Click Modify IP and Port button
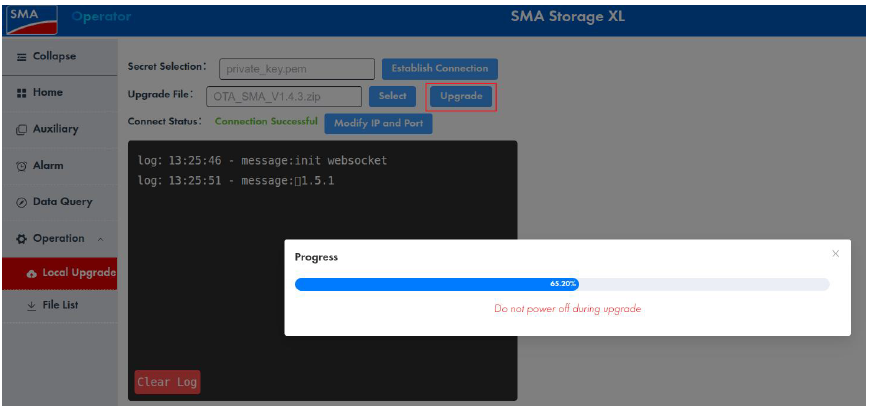 click(378, 123)
